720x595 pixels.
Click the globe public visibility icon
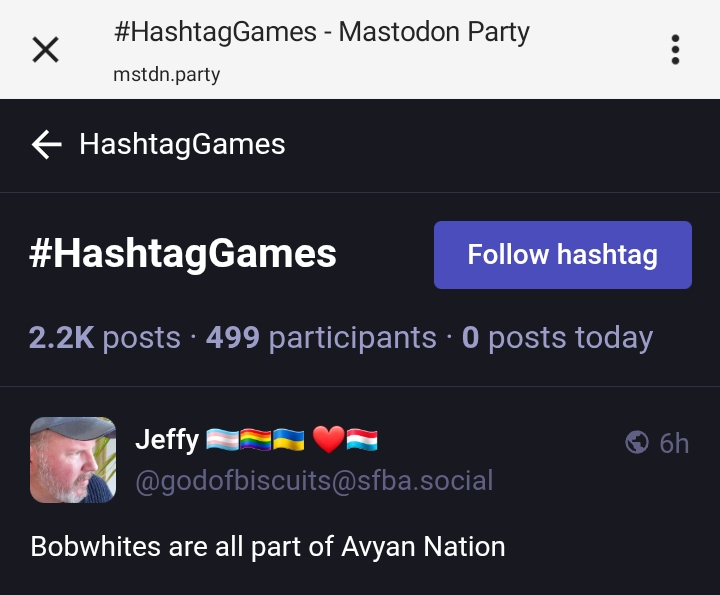[637, 442]
